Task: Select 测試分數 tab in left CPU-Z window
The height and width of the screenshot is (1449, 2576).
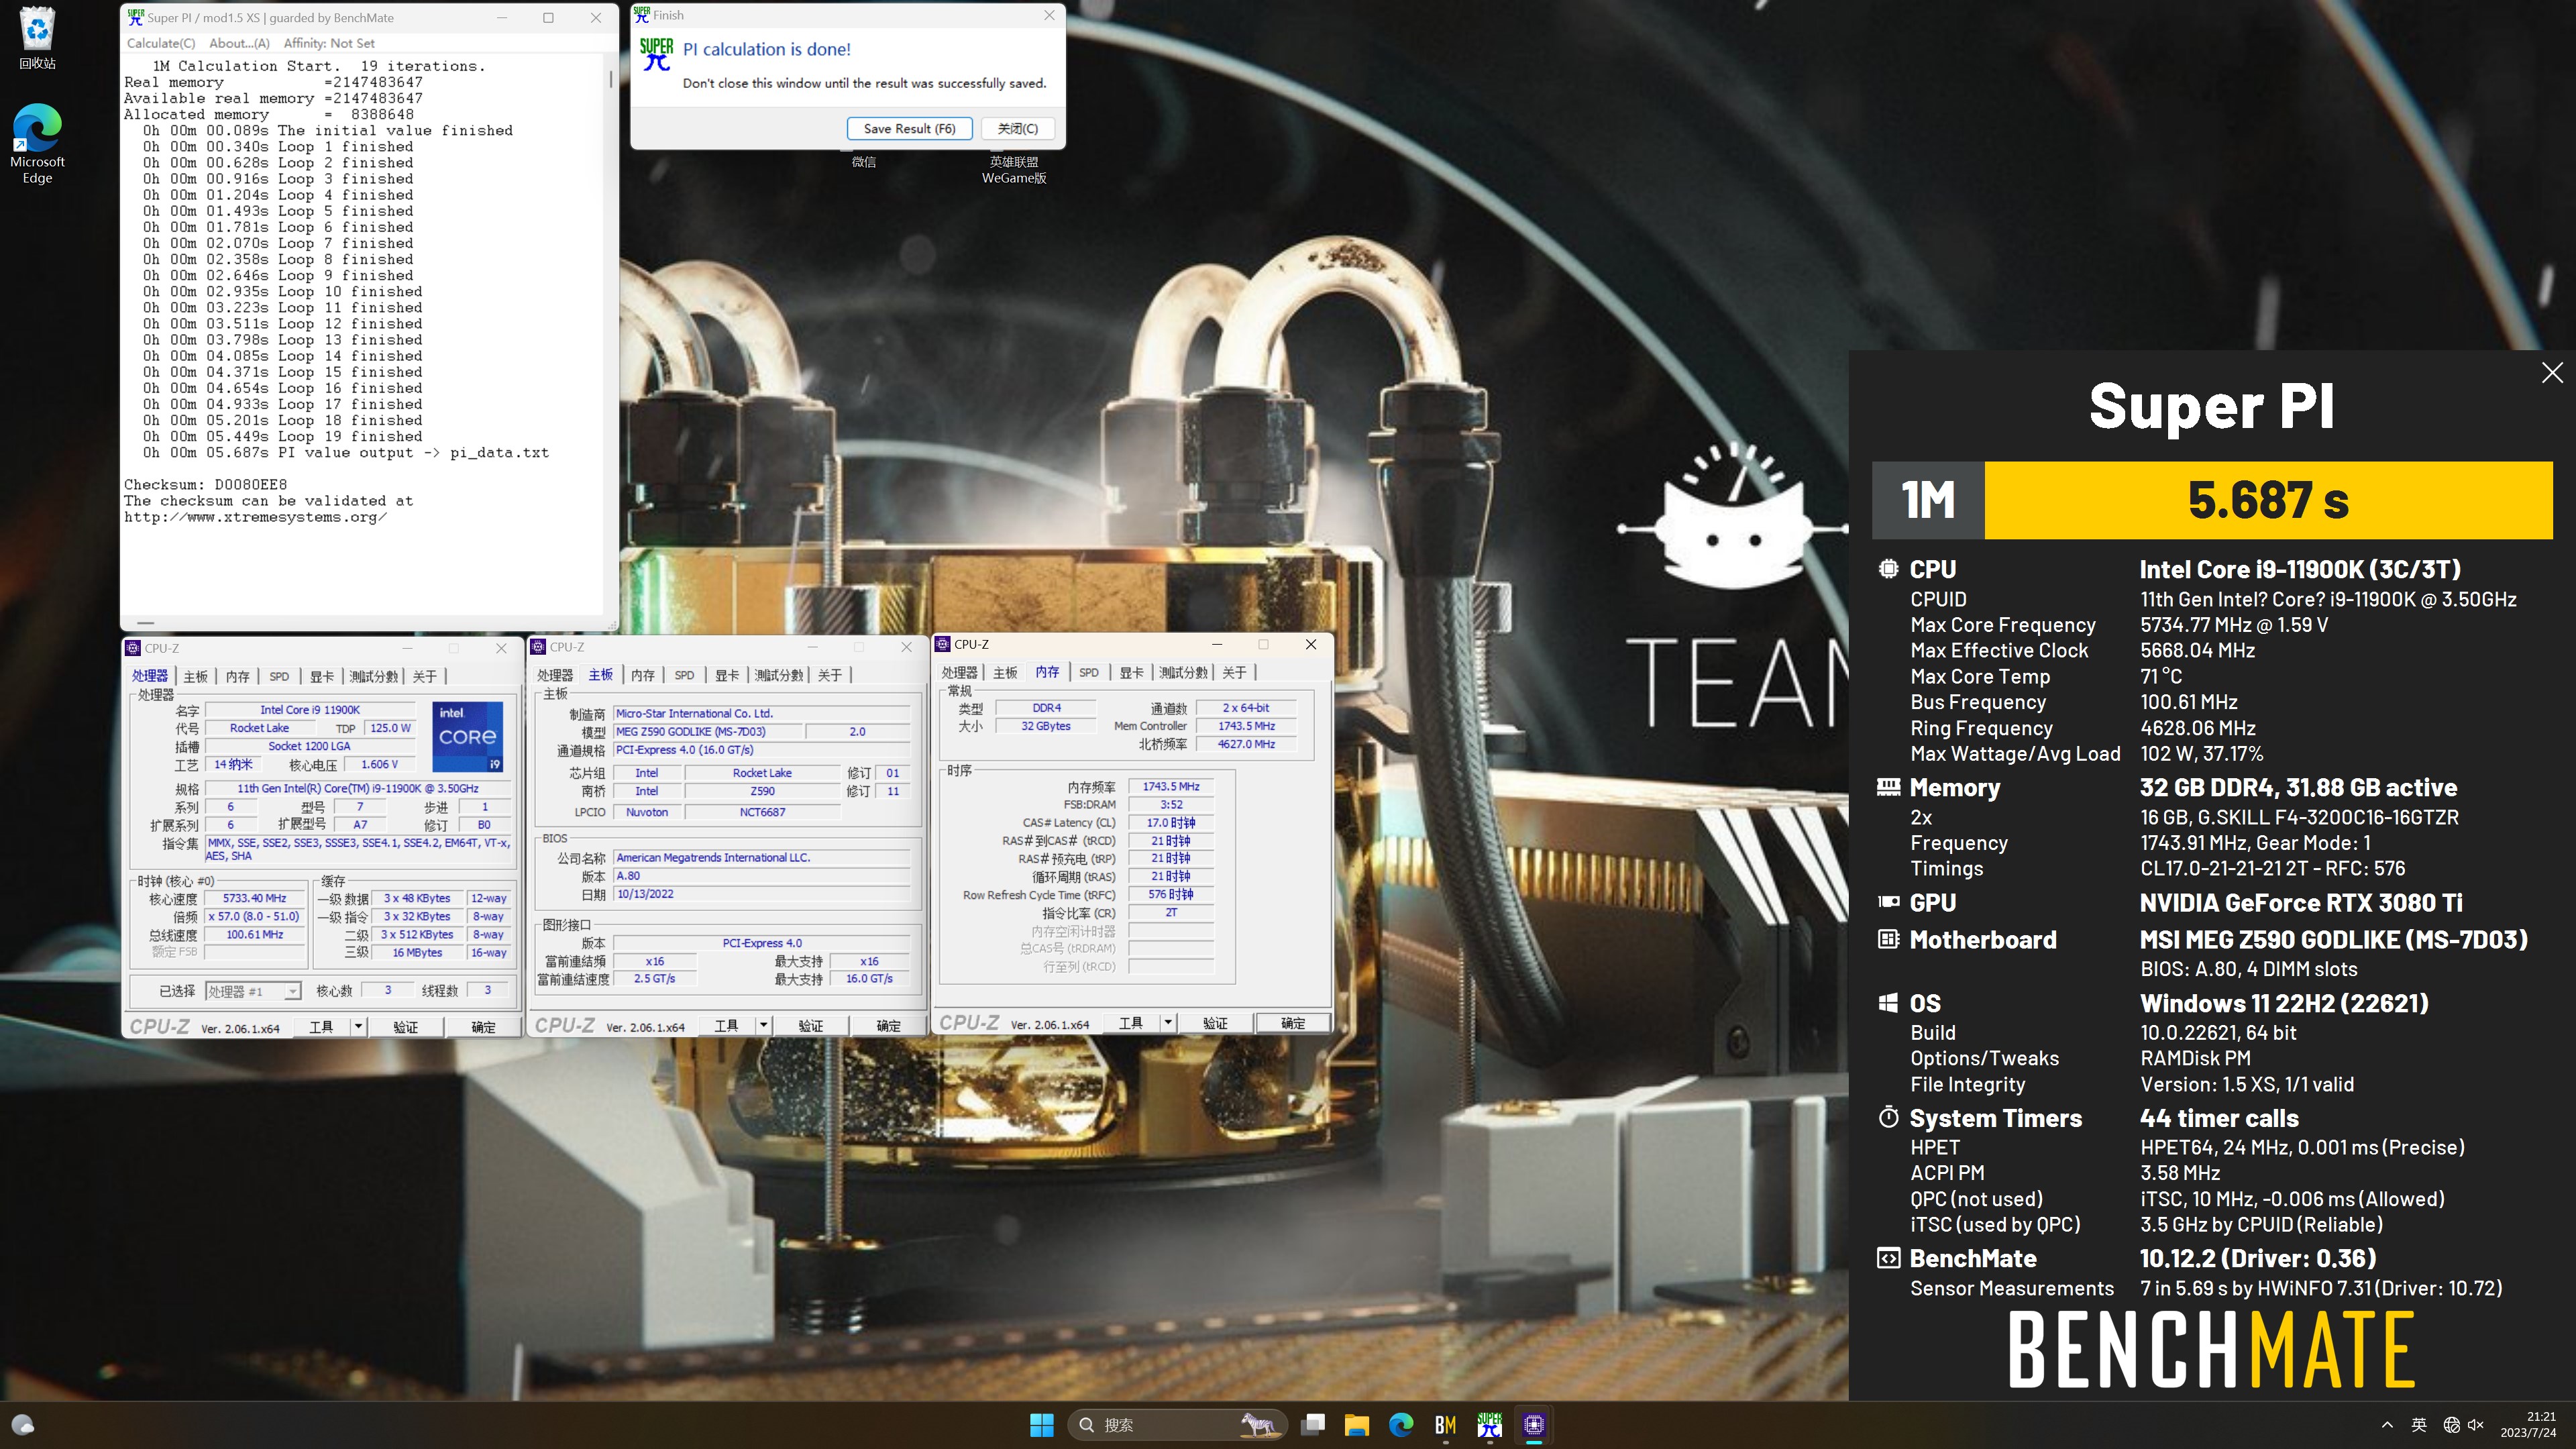Action: [373, 676]
